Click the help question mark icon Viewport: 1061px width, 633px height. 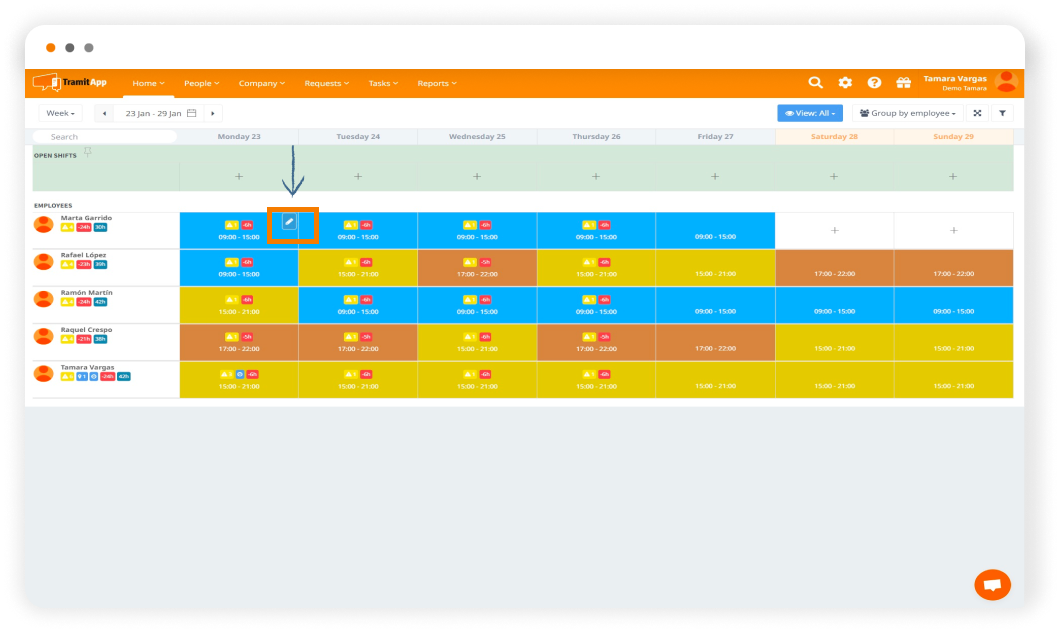pos(874,83)
